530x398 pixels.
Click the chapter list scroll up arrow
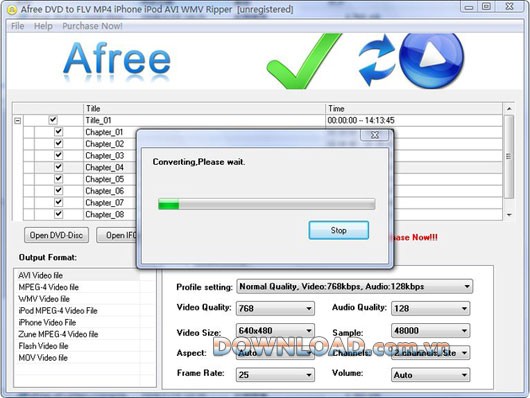(x=509, y=109)
